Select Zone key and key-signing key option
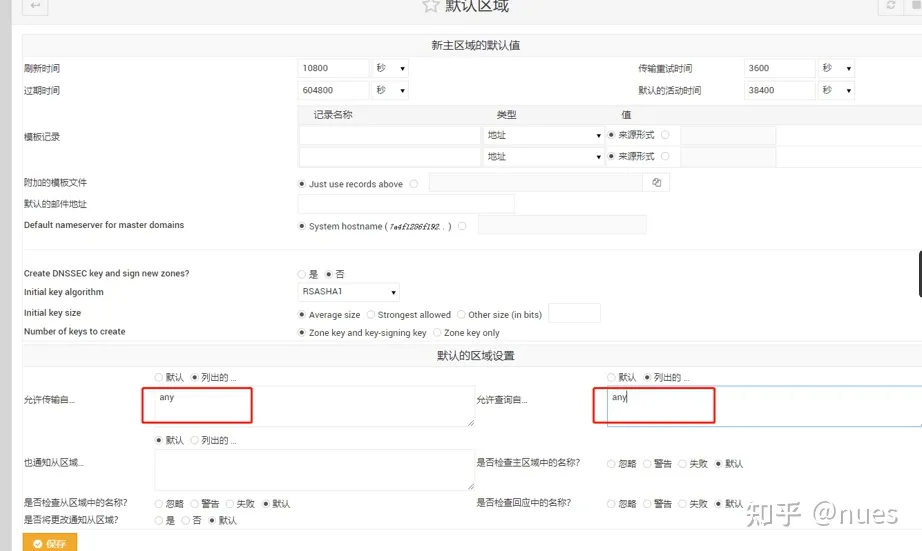922x551 pixels. click(x=302, y=332)
